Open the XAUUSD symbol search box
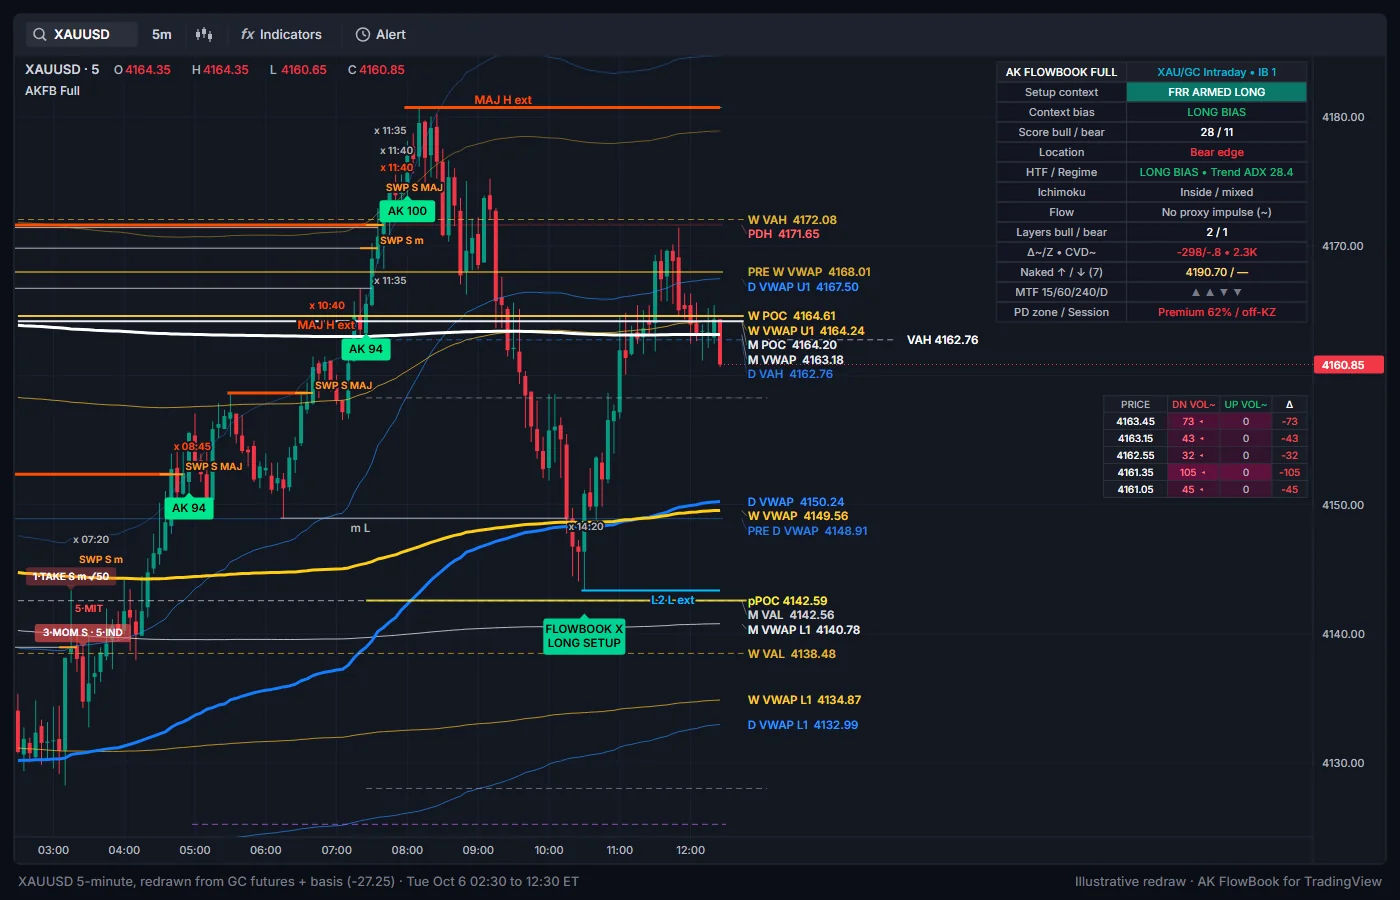 80,34
